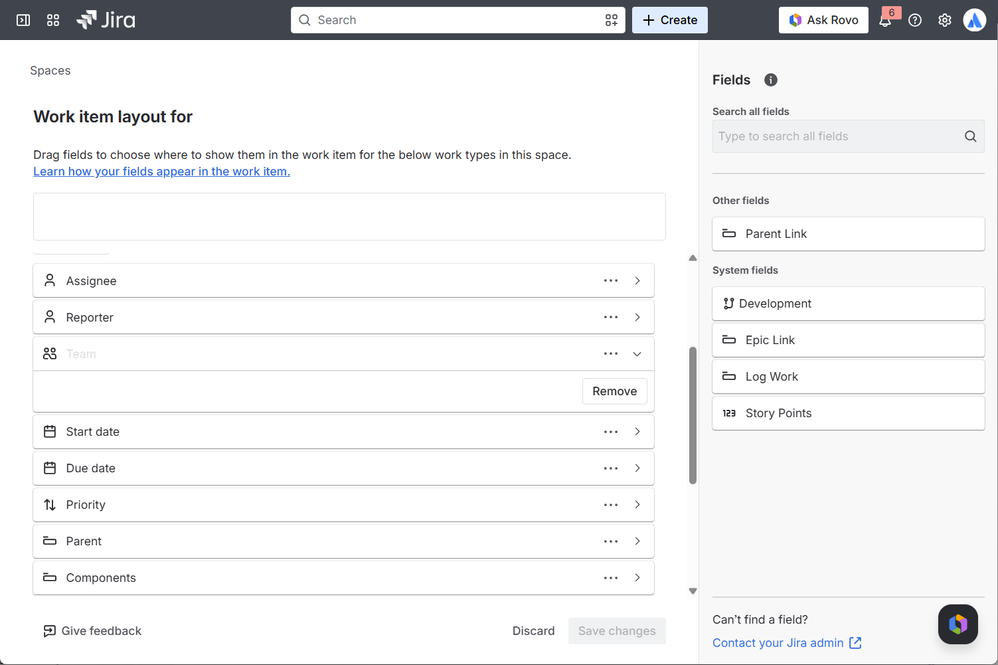
Task: Expand the Start date field row
Action: (637, 431)
